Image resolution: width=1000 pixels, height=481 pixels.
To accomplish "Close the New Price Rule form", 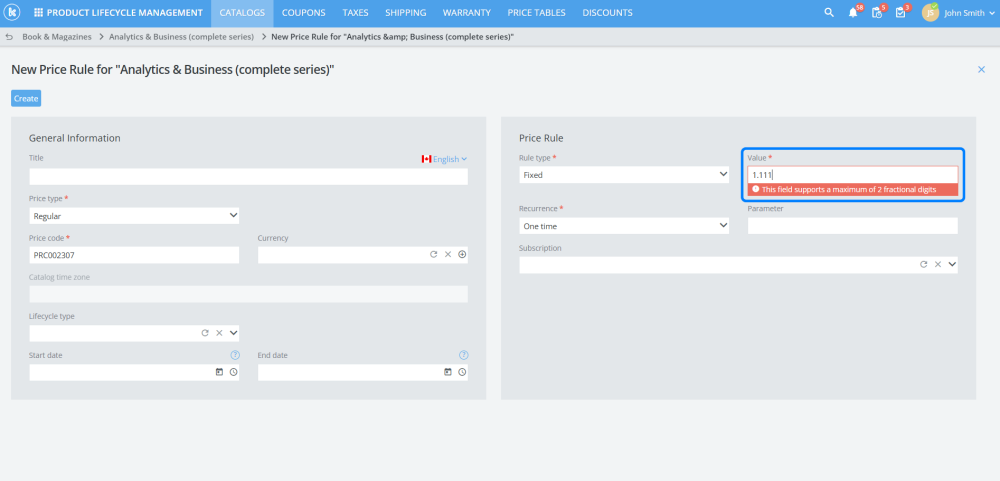I will pyautogui.click(x=982, y=70).
